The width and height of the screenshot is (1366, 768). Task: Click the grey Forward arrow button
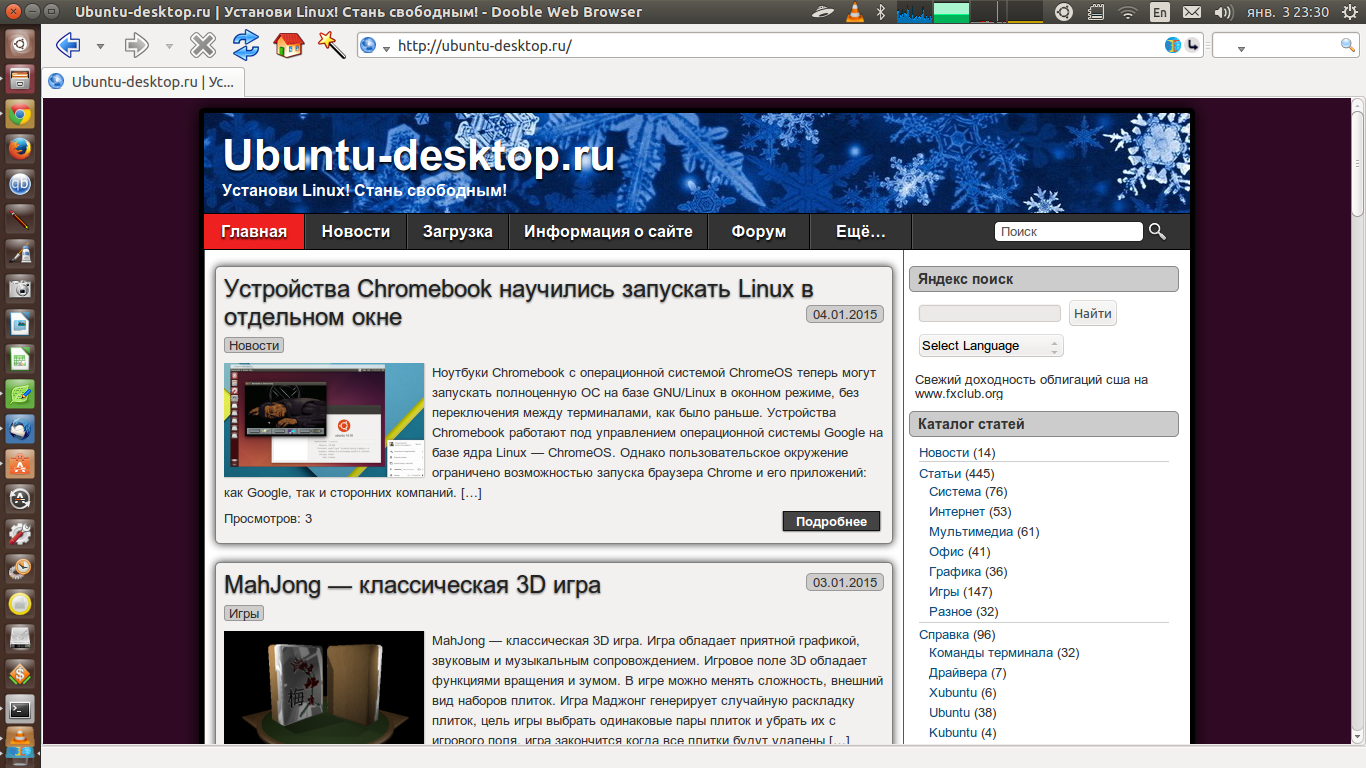click(137, 45)
